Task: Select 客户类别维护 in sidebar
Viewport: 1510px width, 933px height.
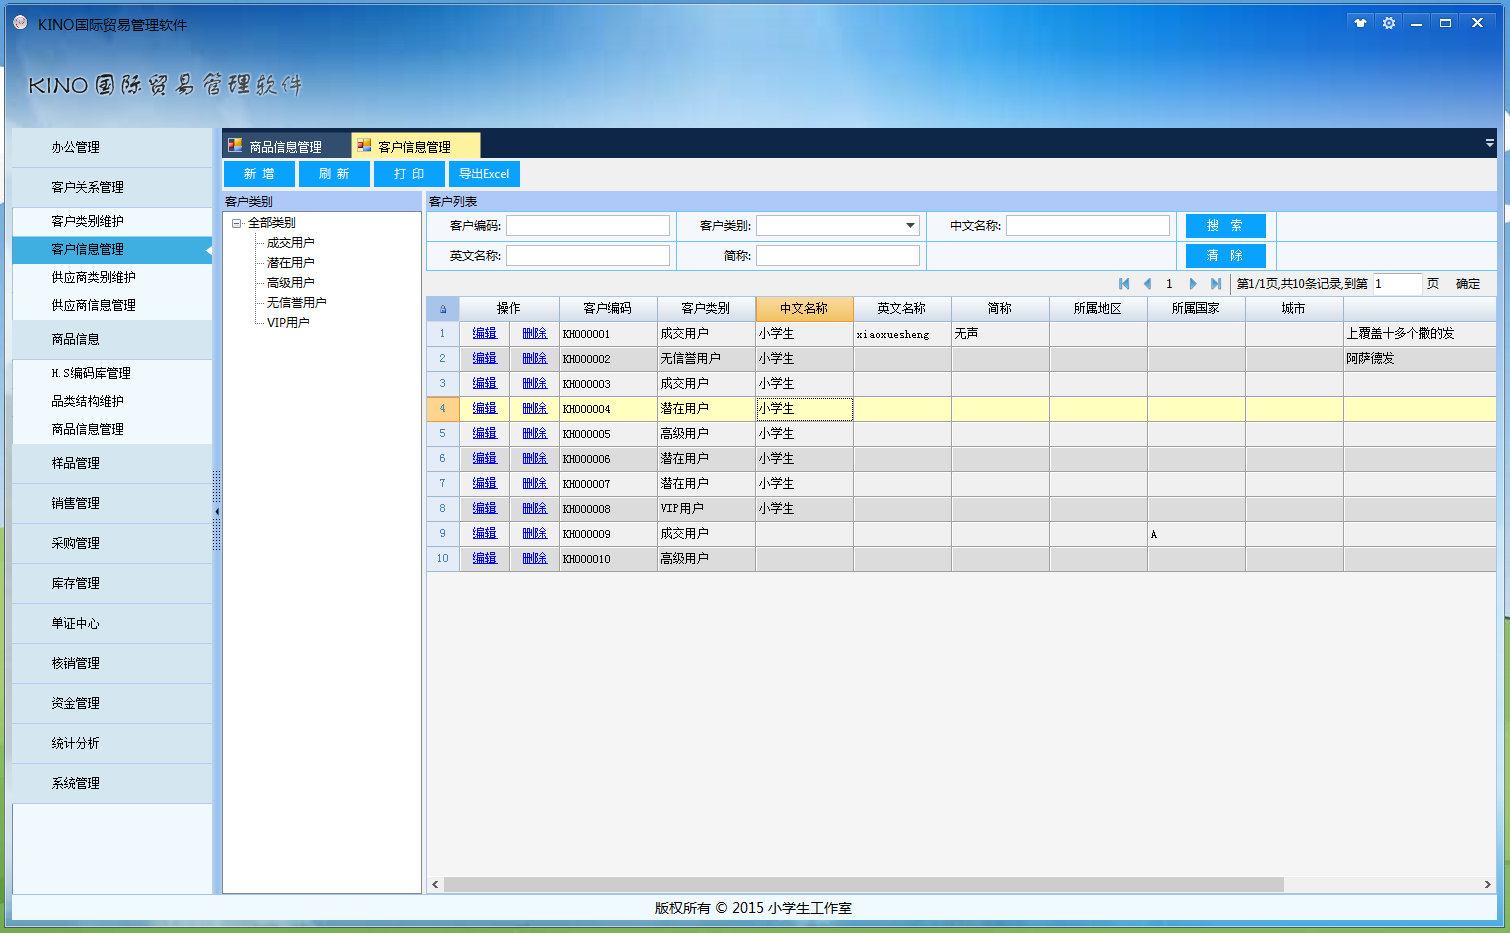Action: click(x=112, y=221)
